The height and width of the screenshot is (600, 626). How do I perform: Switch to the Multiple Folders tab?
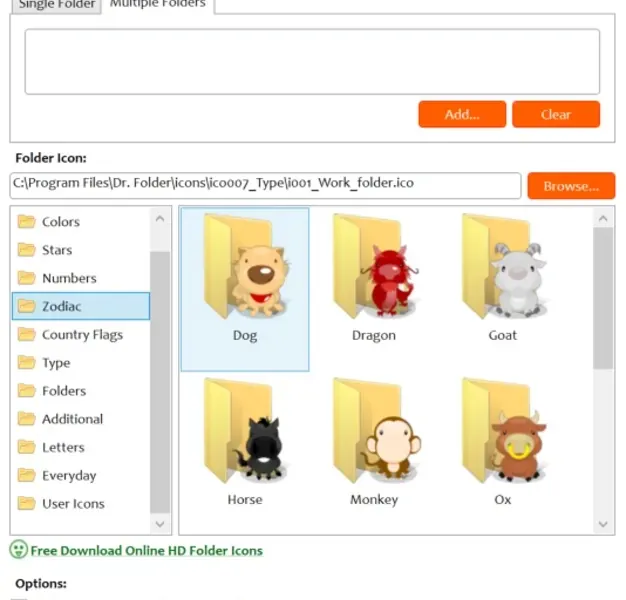pos(158,5)
